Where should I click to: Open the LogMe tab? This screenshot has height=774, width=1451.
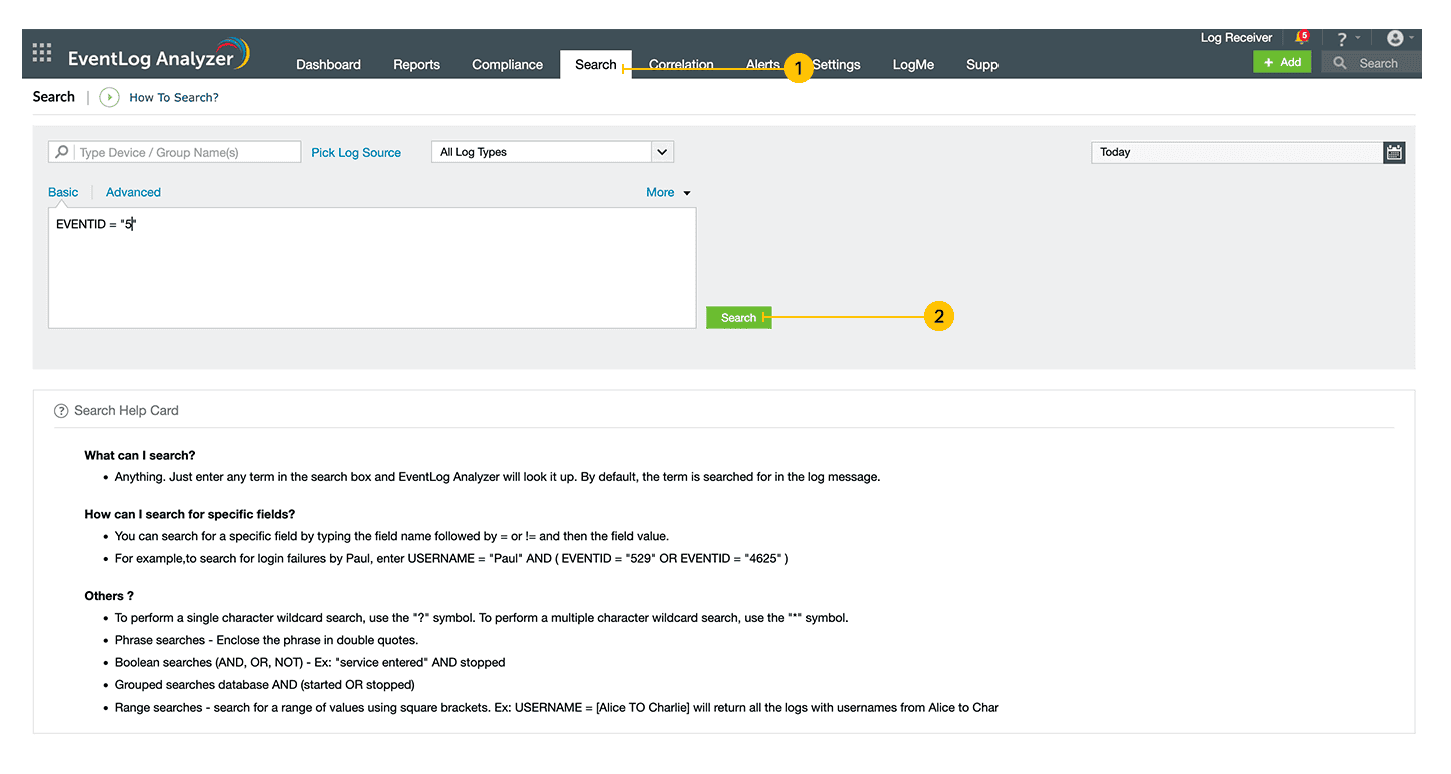913,64
